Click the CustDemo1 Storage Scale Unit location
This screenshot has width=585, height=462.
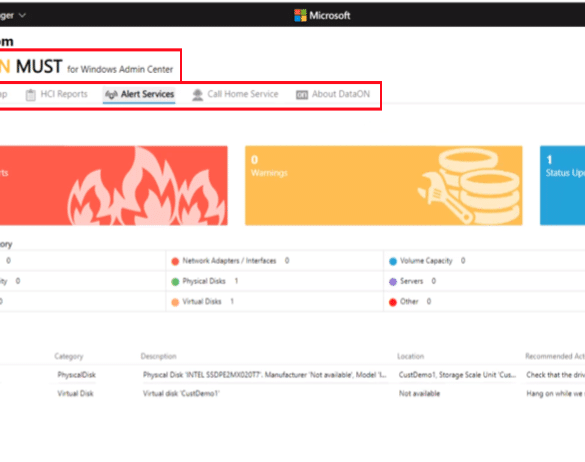(457, 375)
